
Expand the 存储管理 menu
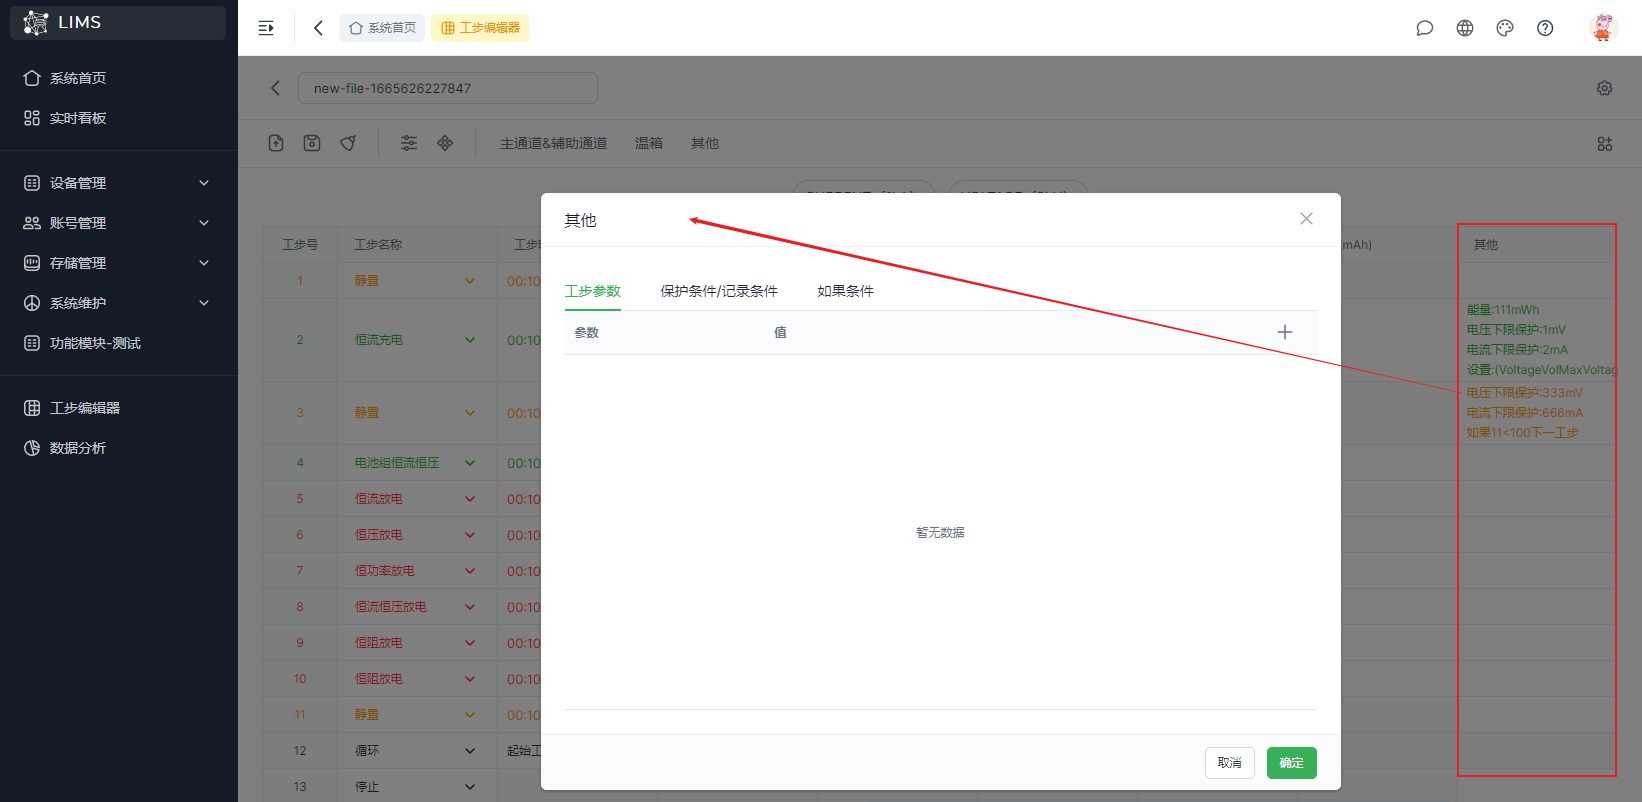pyautogui.click(x=118, y=263)
